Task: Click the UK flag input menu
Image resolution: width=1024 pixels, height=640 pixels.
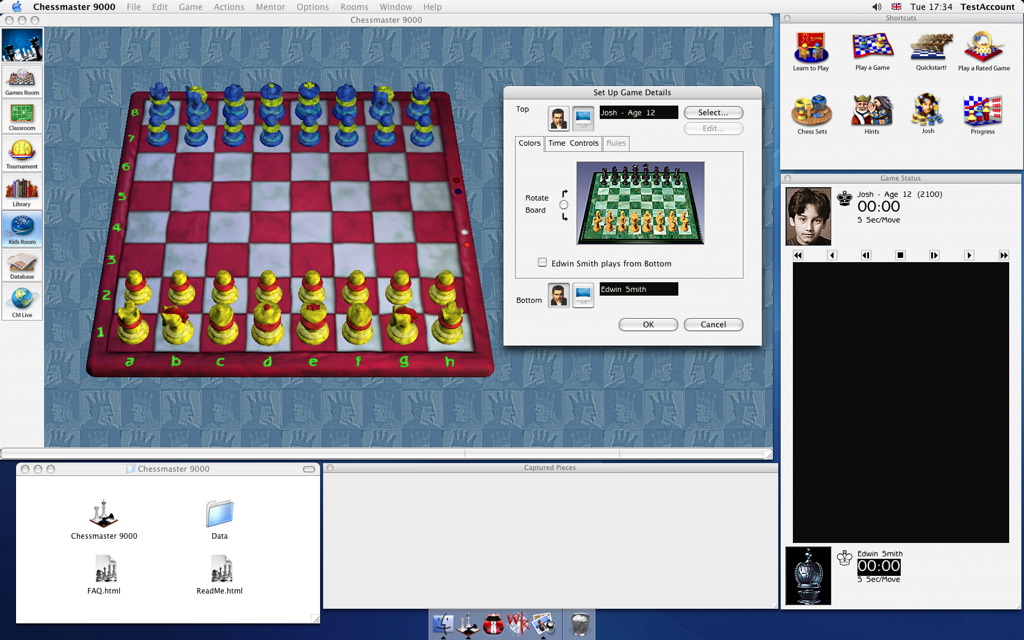Action: point(896,7)
